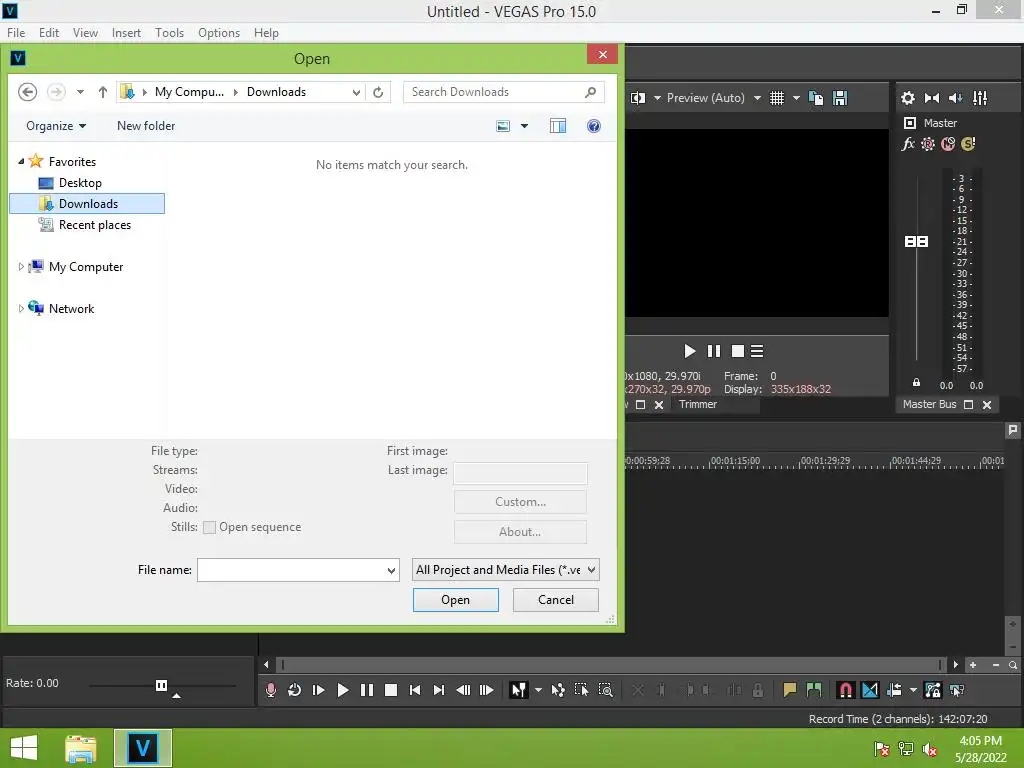Select the Normal Edit tool
The image size is (1024, 768).
[519, 690]
